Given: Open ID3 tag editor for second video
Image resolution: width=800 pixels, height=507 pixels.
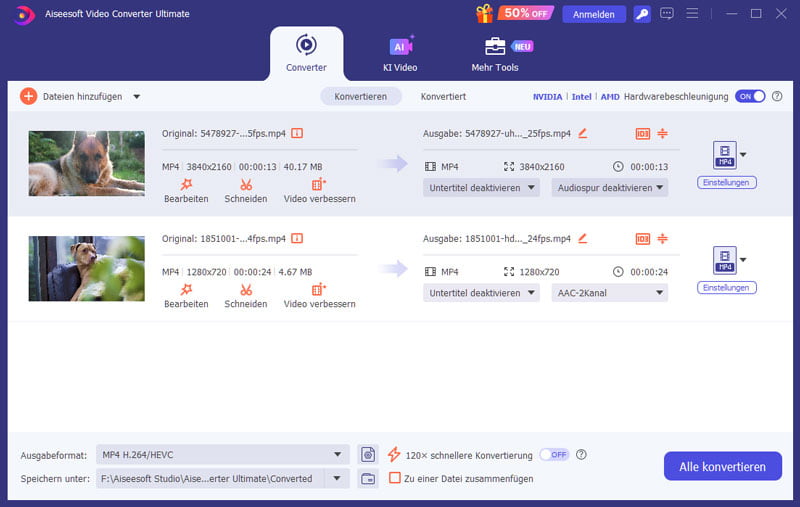Looking at the screenshot, I should click(642, 239).
